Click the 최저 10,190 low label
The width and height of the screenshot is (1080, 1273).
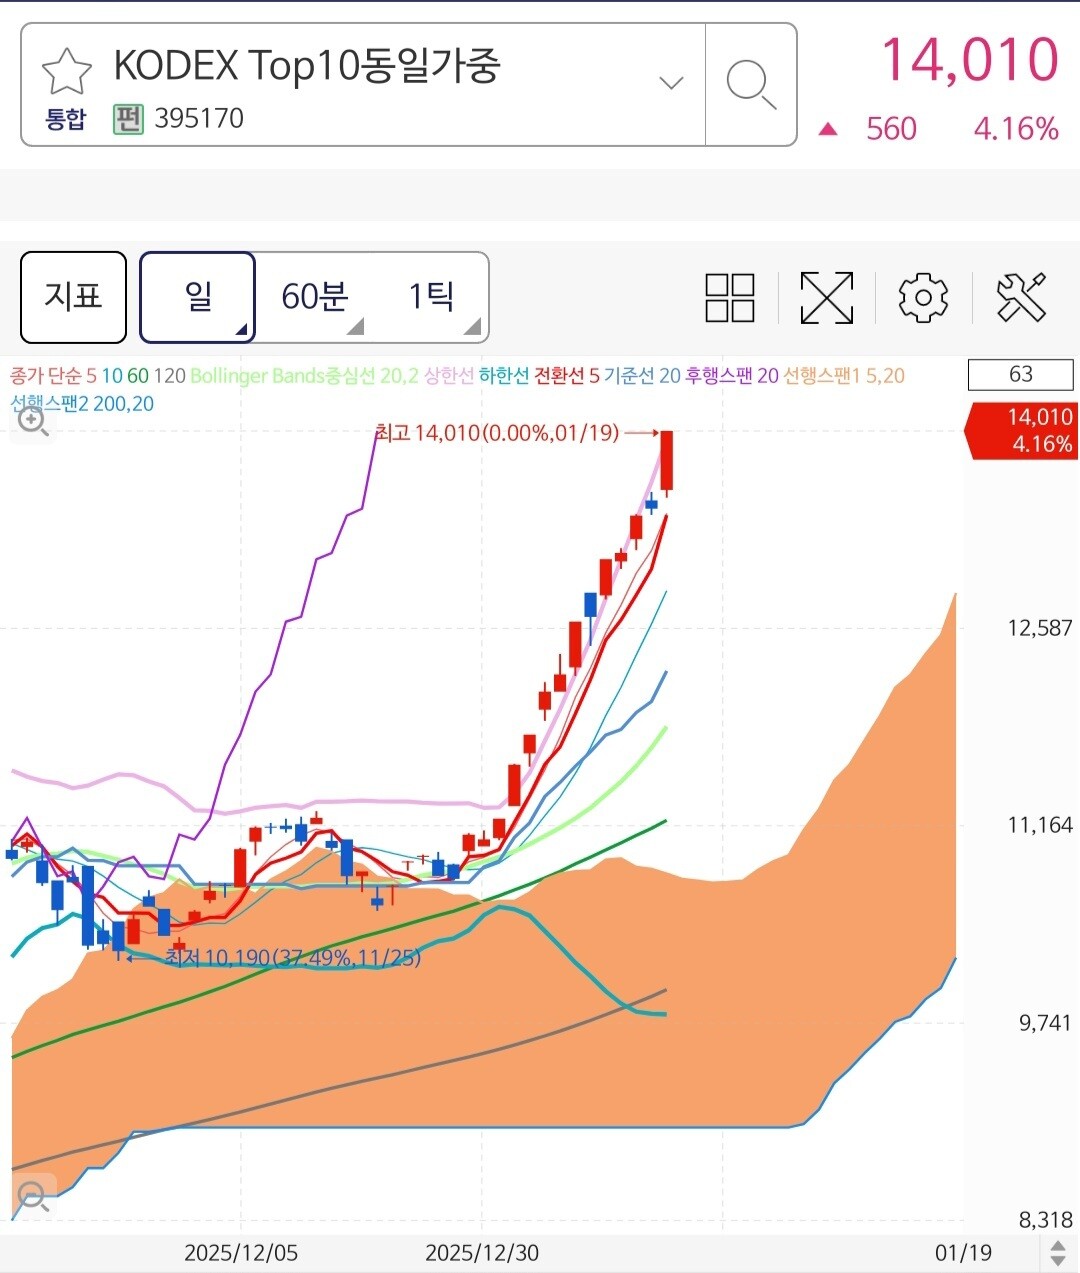tap(293, 958)
